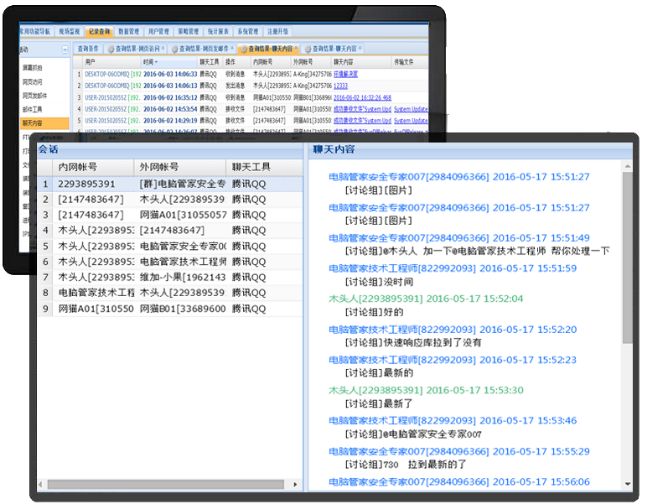Screen dimensions: 648x504
Task: Select 聊天内容 in the left sidebar
Action: tap(33, 122)
